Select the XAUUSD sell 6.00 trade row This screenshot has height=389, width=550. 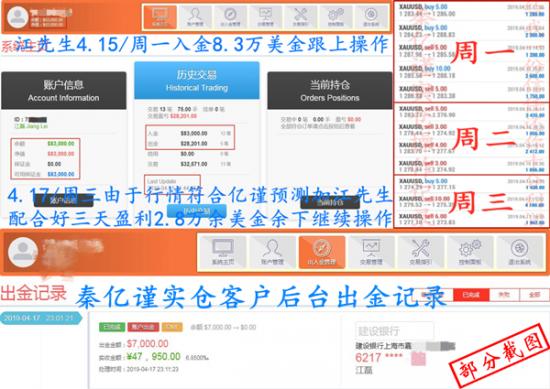coord(471,219)
